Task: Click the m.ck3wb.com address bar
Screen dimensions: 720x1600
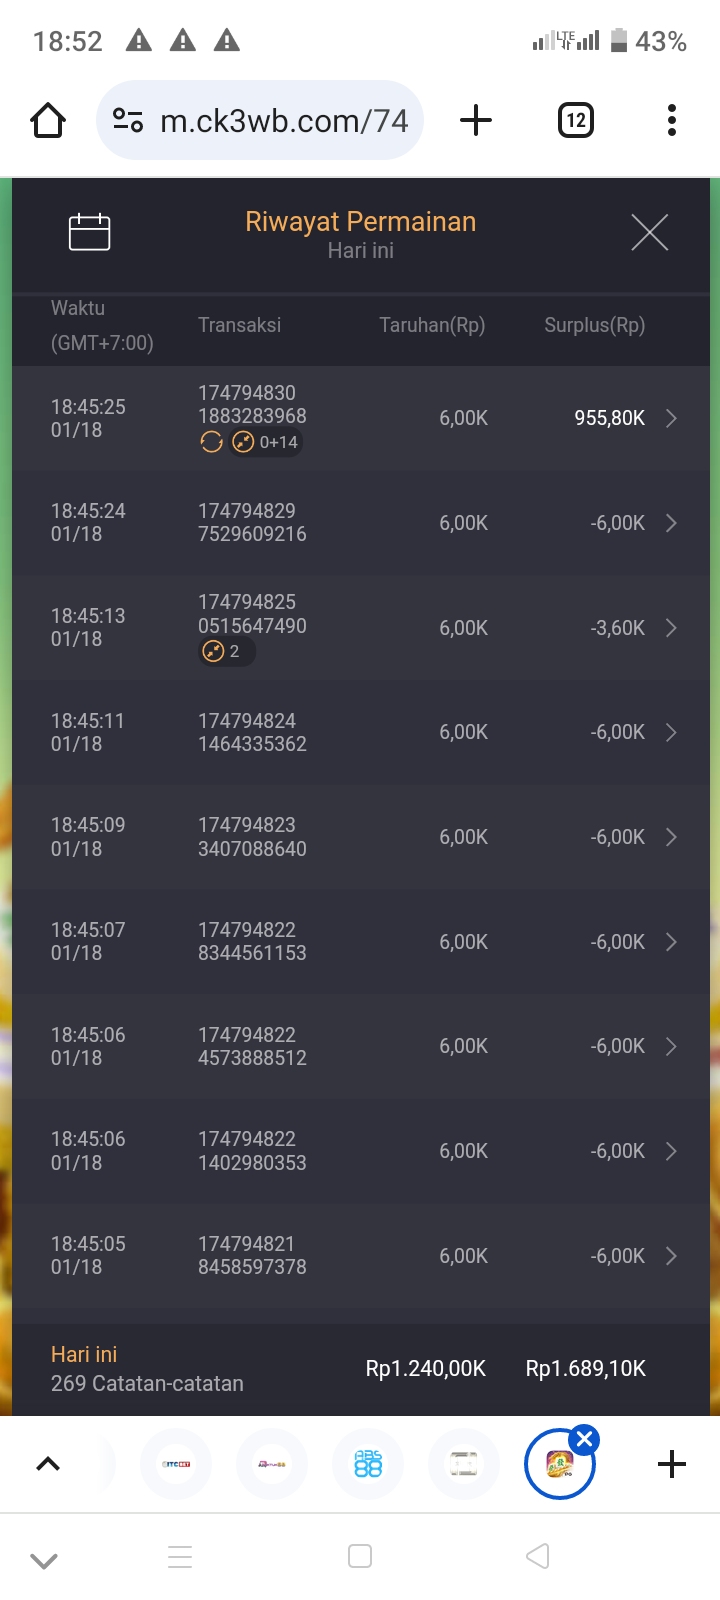Action: [284, 121]
